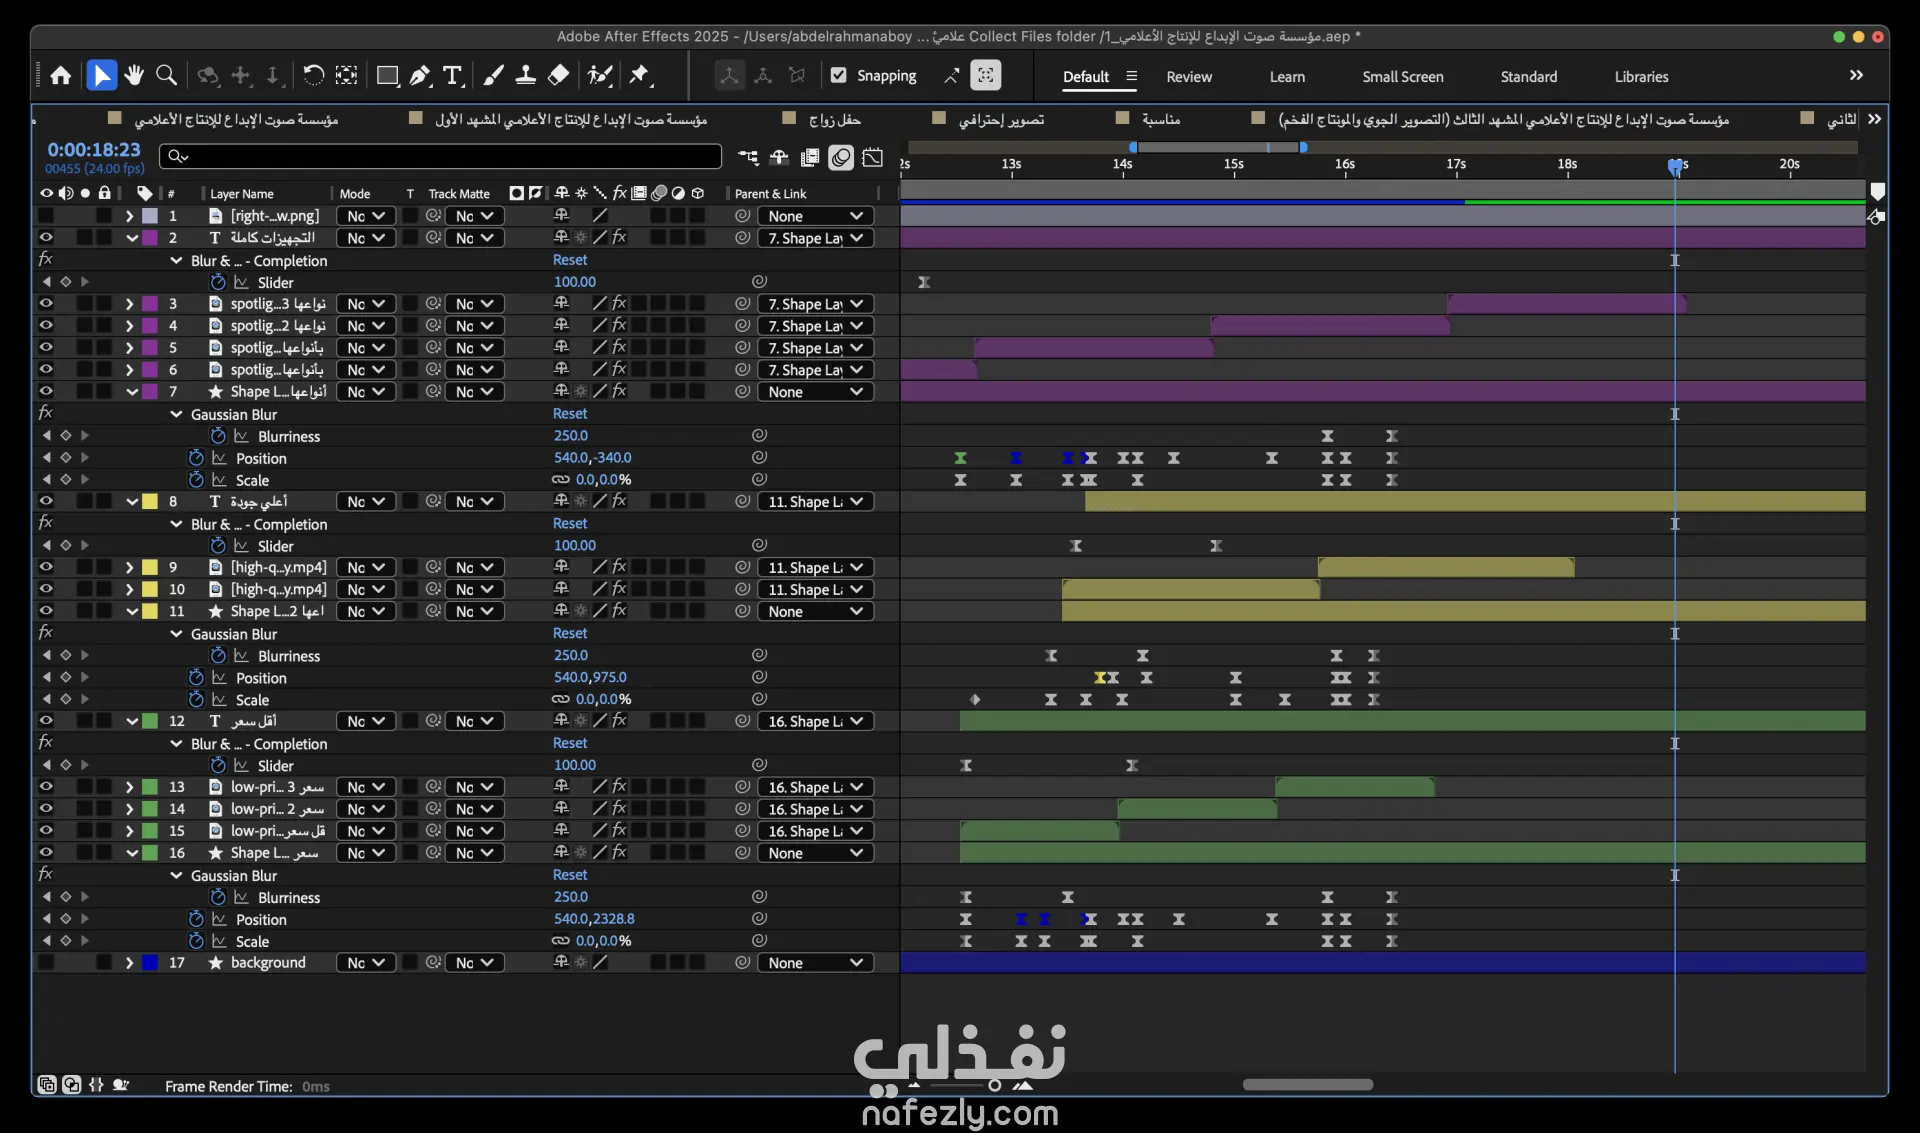
Task: Pick the Rectangle shape tool
Action: 387,76
